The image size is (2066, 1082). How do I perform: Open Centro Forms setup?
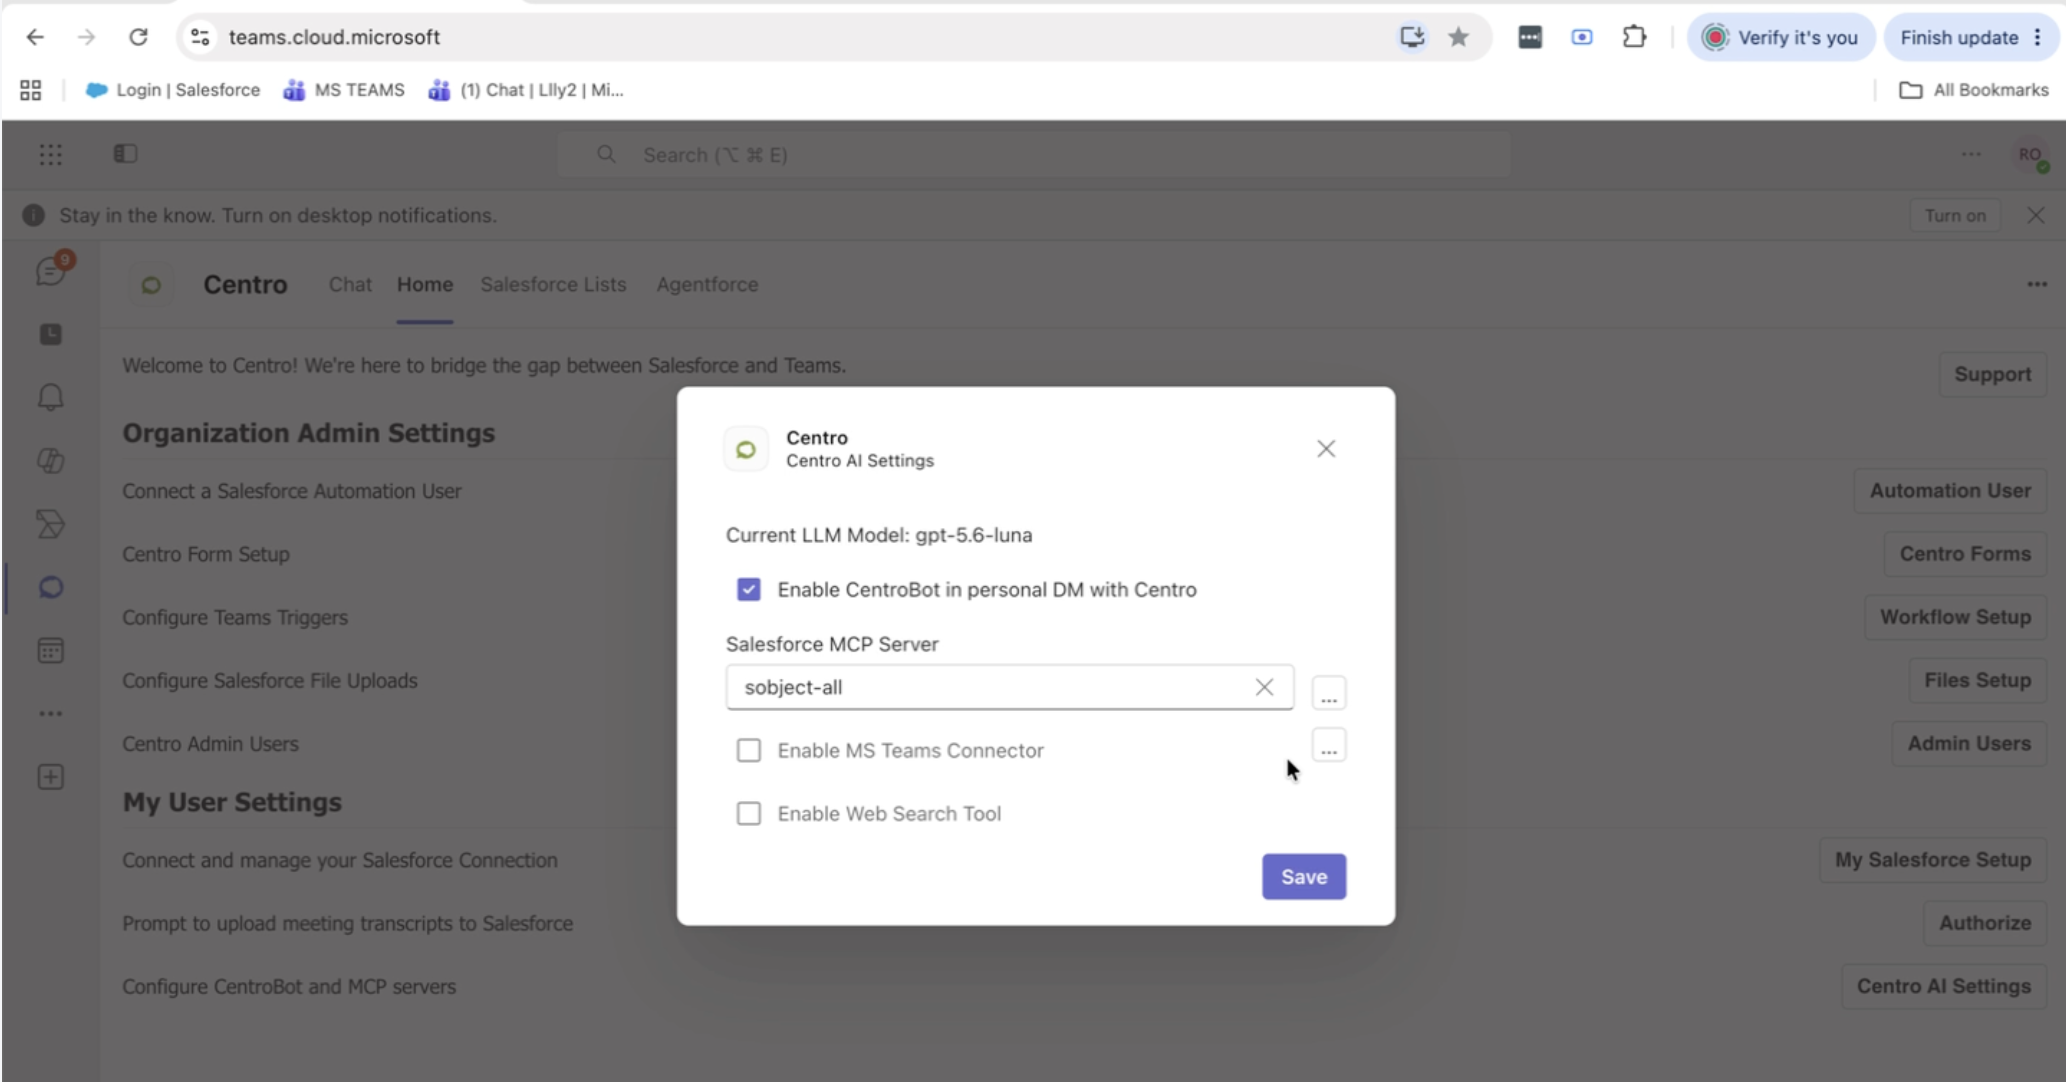click(1965, 554)
